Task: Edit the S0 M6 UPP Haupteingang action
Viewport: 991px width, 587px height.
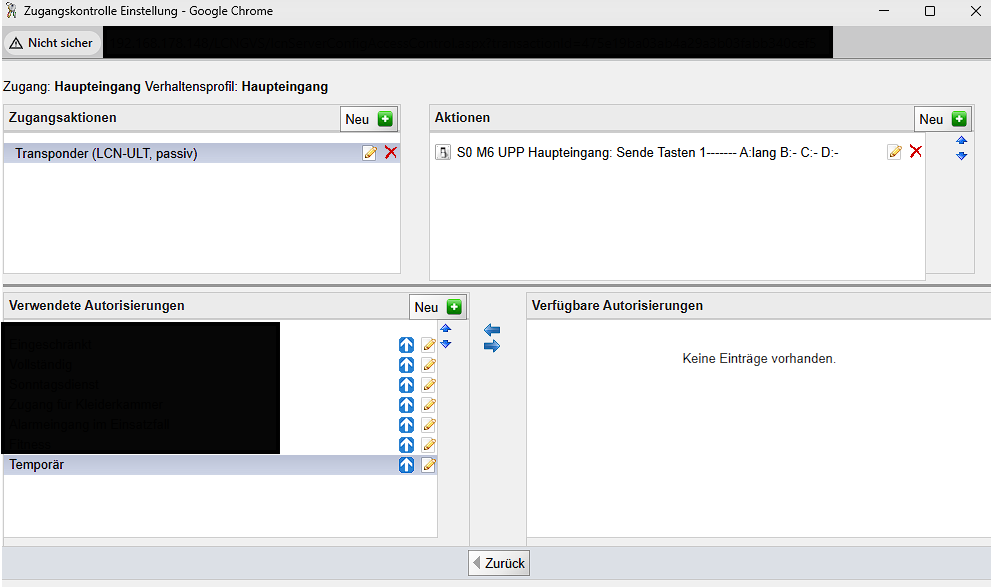Action: [894, 152]
